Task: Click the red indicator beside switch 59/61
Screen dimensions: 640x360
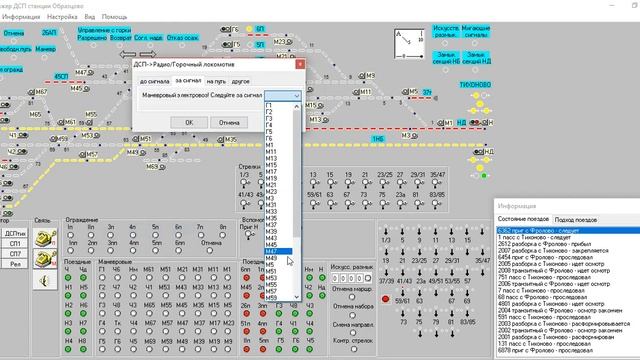Action: click(x=385, y=299)
